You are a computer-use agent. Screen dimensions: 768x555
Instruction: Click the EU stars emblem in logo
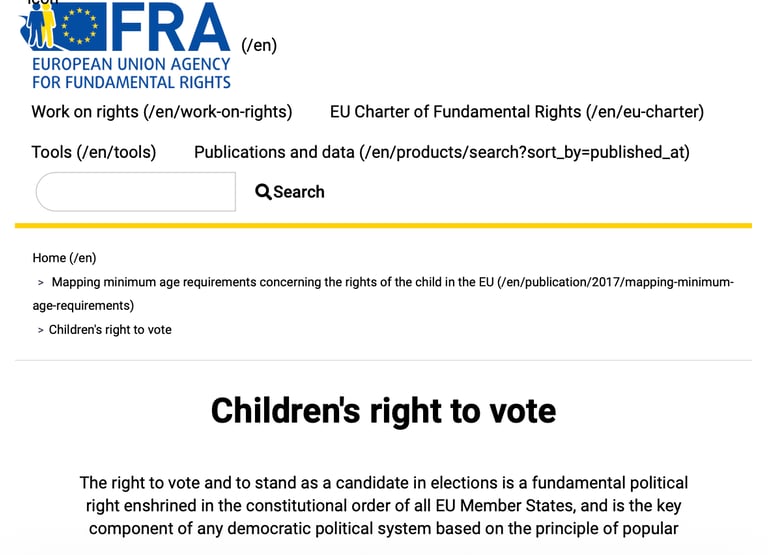(x=80, y=27)
